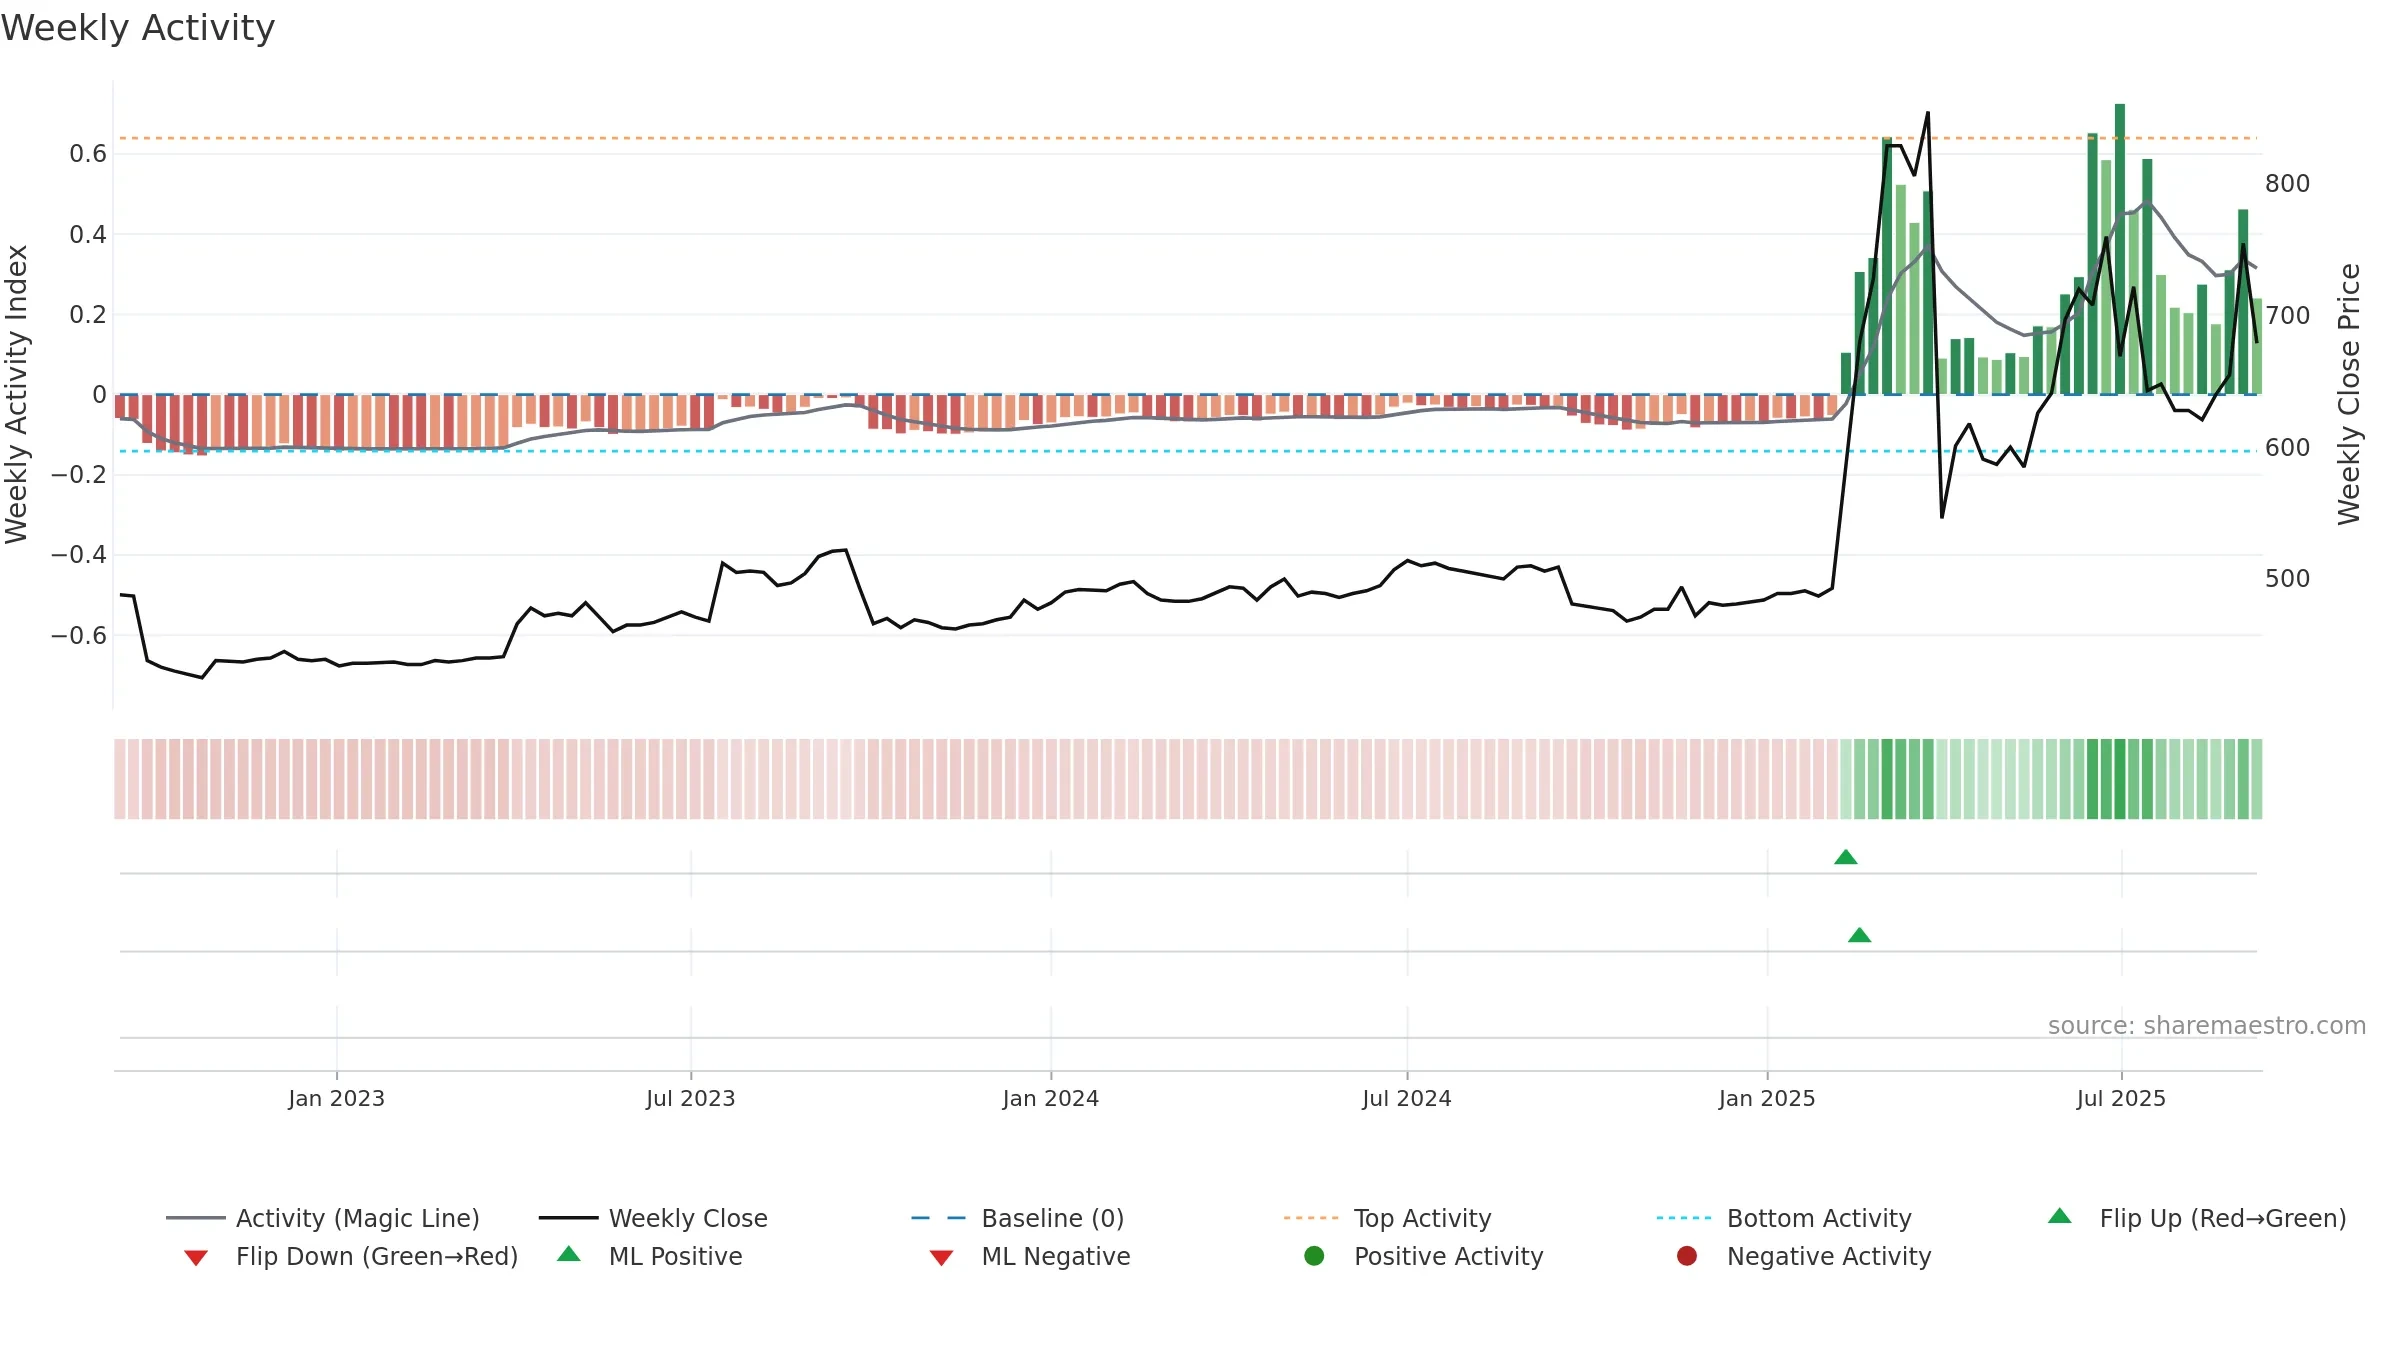Click the upper green flip-up triangle marker

click(x=1846, y=857)
